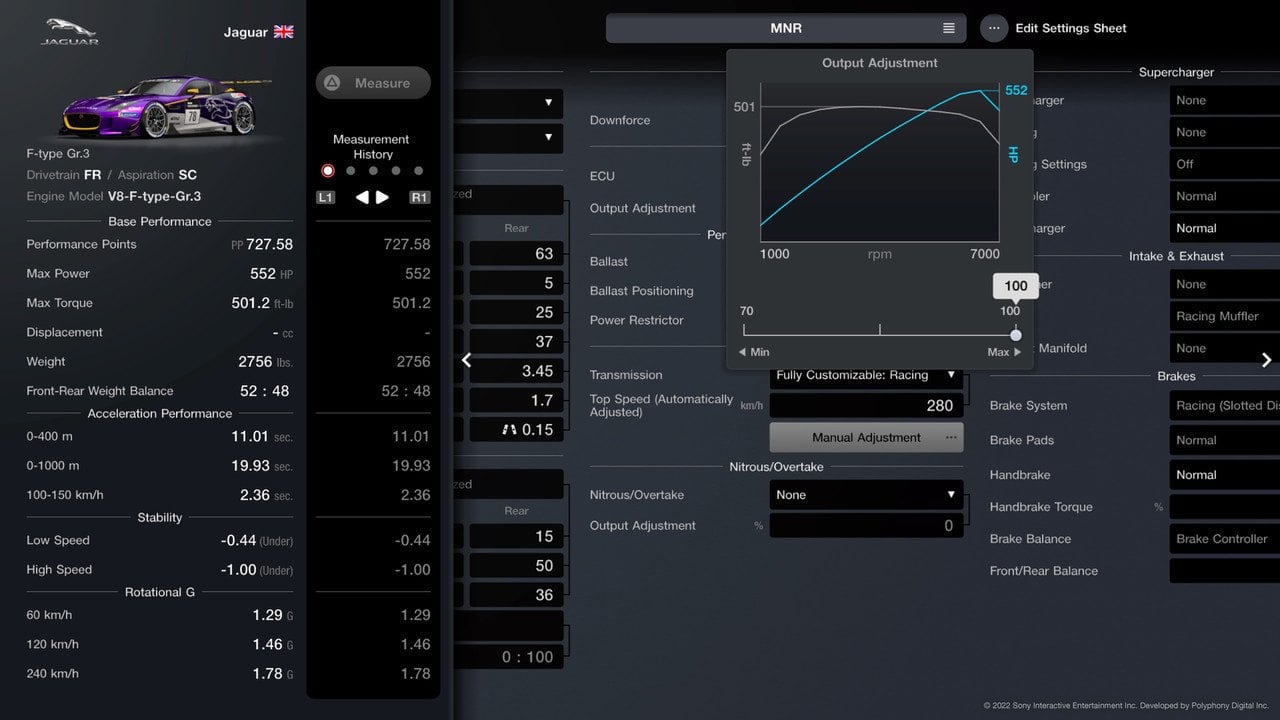Click the United Kingdom flag icon

[284, 32]
